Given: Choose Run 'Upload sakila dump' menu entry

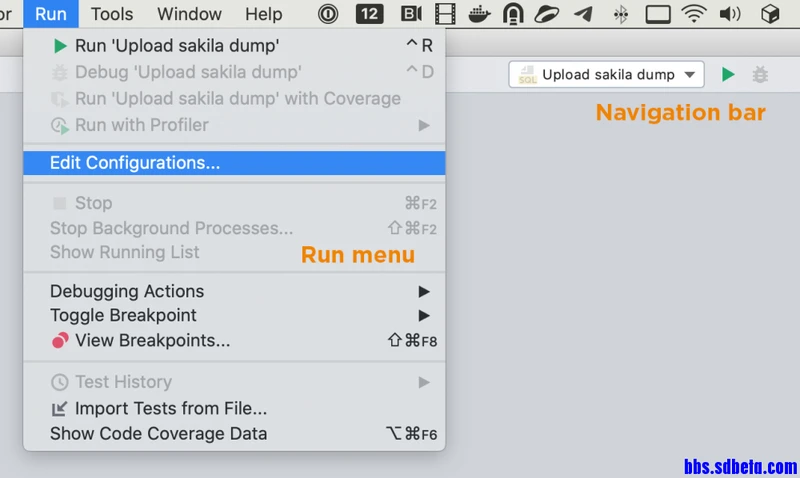Looking at the screenshot, I should pos(234,46).
